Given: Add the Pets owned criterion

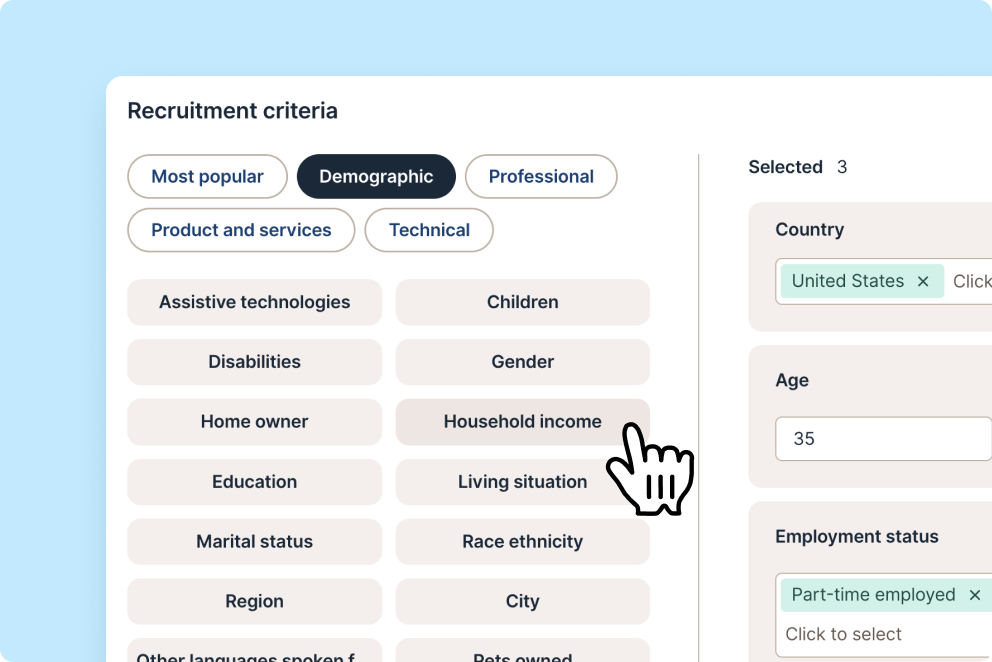Looking at the screenshot, I should 523,652.
